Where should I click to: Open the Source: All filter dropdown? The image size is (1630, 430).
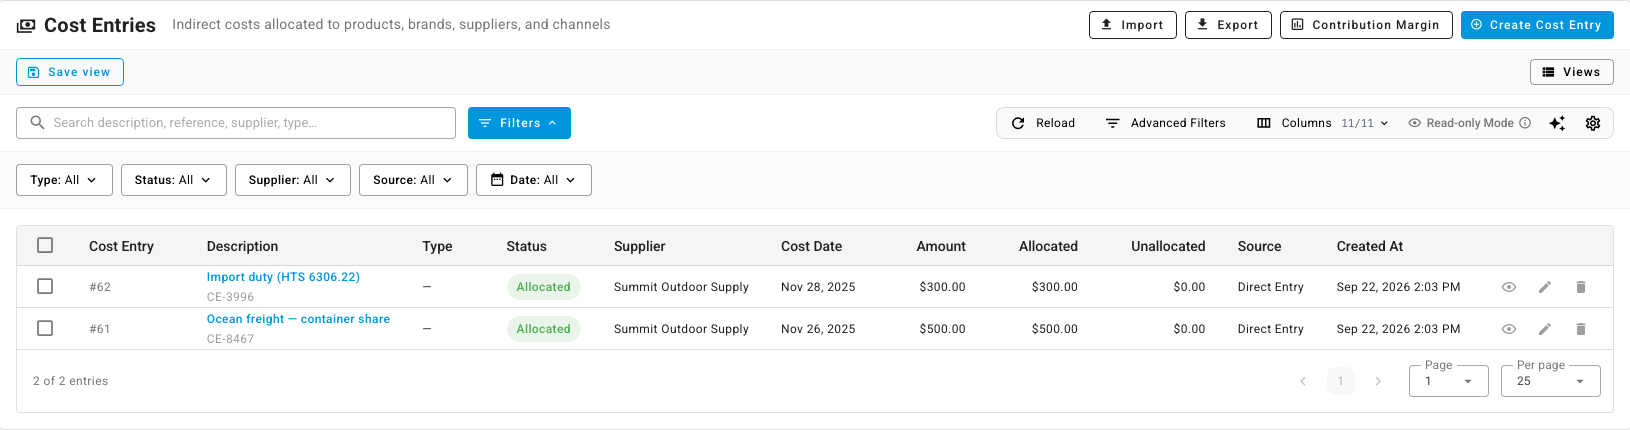pyautogui.click(x=413, y=180)
